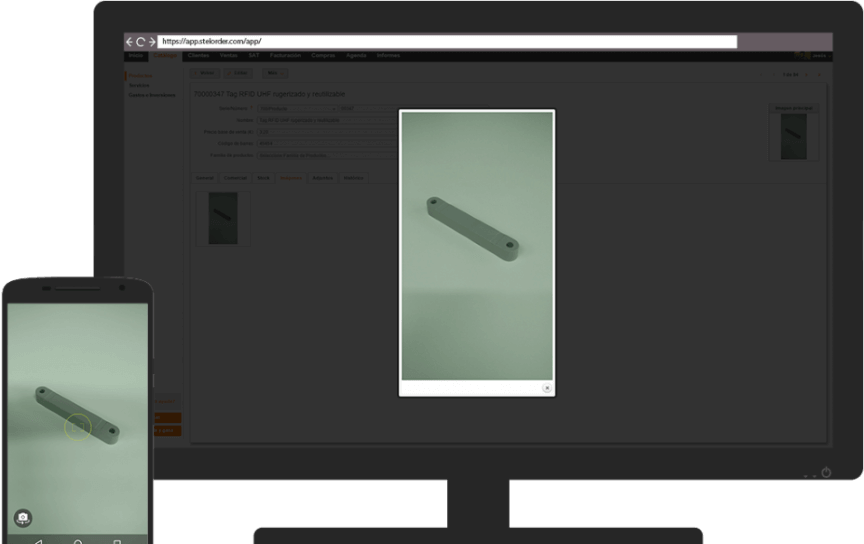
Task: Open the SAT menu
Action: point(253,56)
